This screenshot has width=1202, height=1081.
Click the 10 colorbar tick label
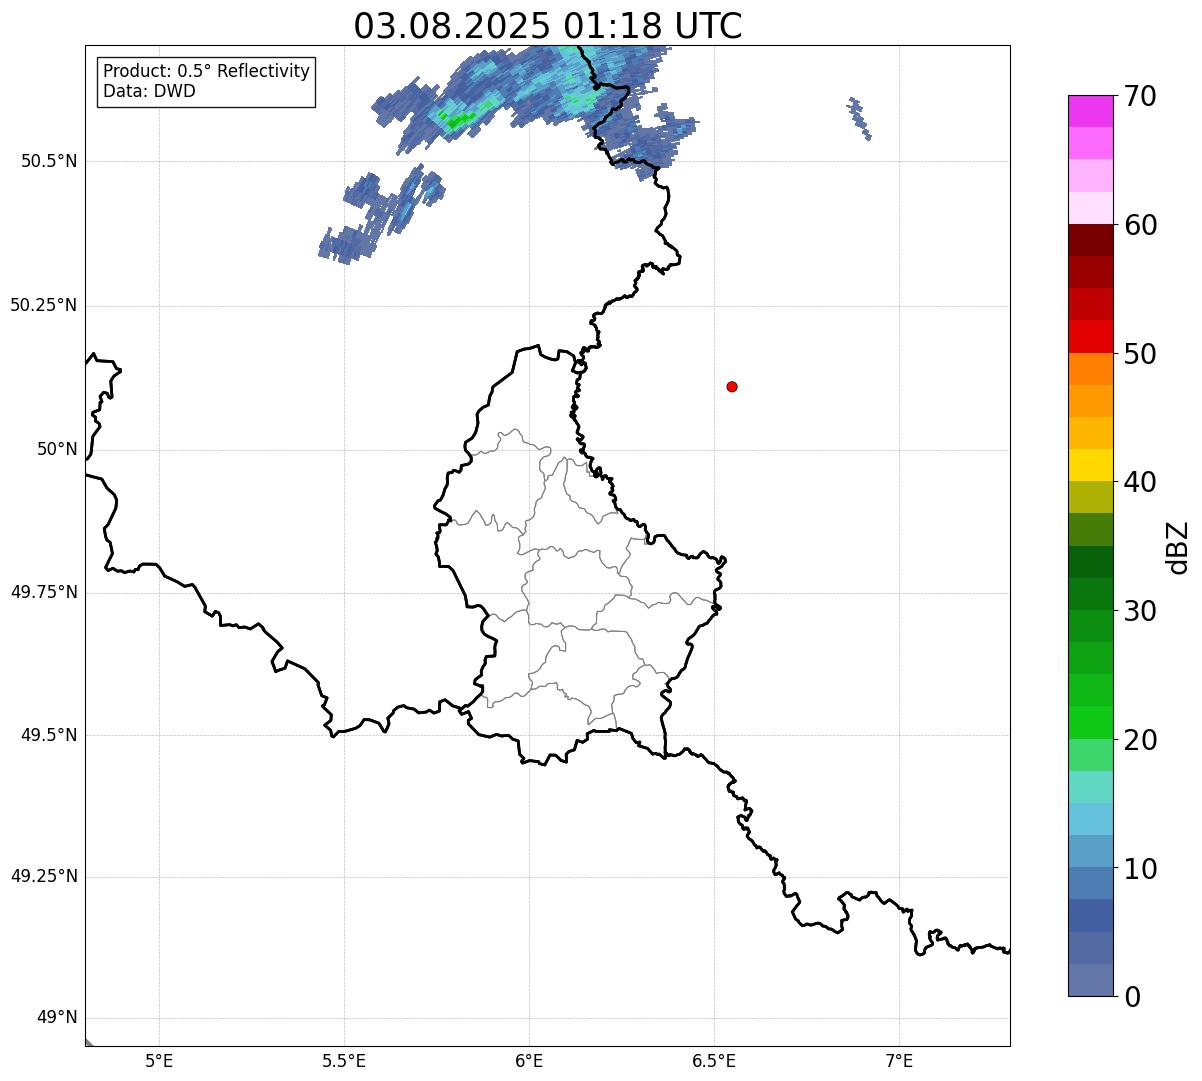point(1140,869)
